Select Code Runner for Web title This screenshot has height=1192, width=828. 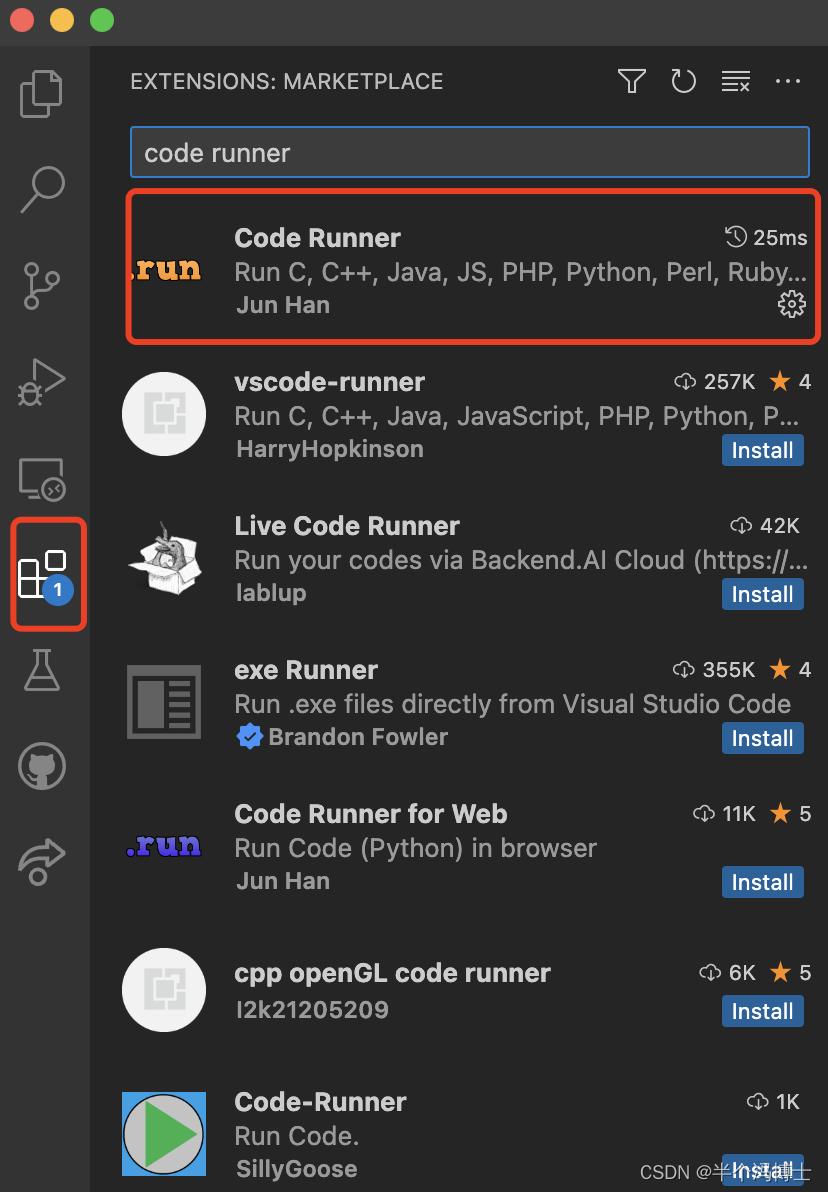click(x=370, y=813)
